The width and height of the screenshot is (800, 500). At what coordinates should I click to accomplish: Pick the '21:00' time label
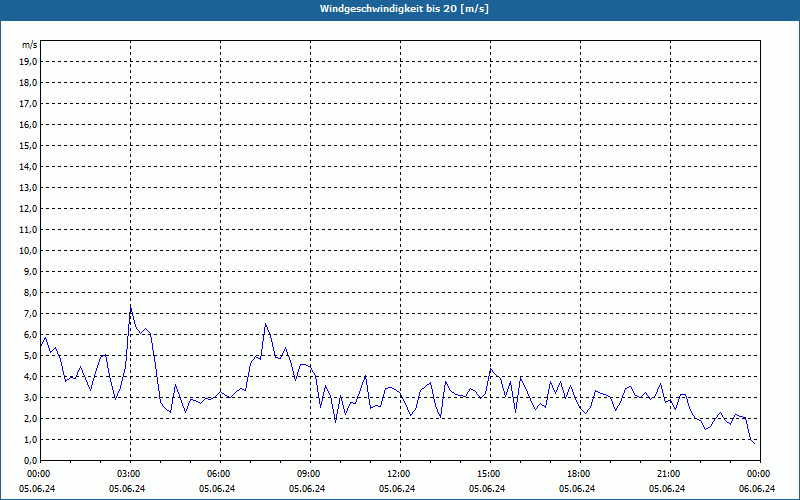click(x=668, y=474)
